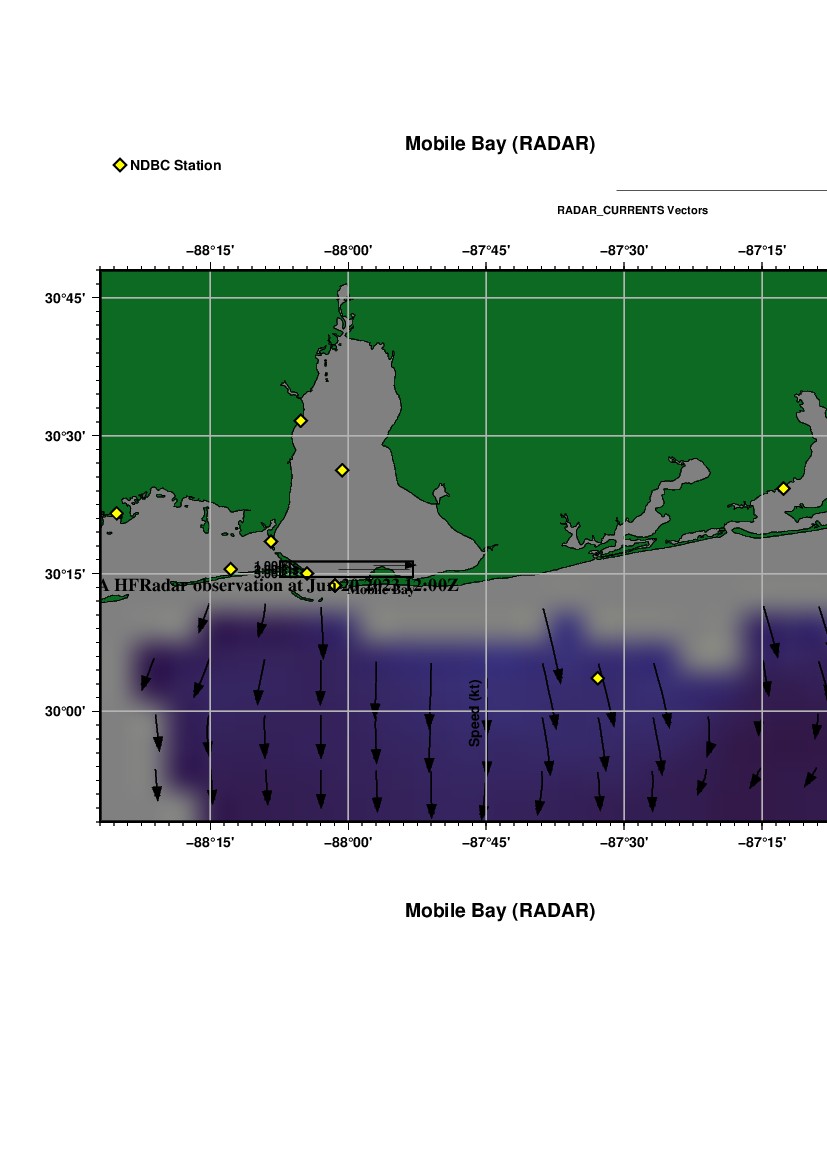Select the station diamond inside the vector scale box
The width and height of the screenshot is (827, 1170).
(x=307, y=573)
